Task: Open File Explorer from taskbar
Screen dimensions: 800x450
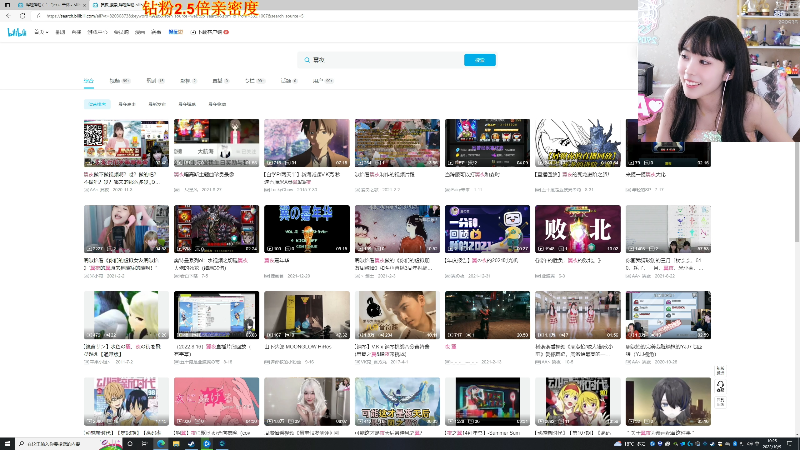Action: pos(176,444)
